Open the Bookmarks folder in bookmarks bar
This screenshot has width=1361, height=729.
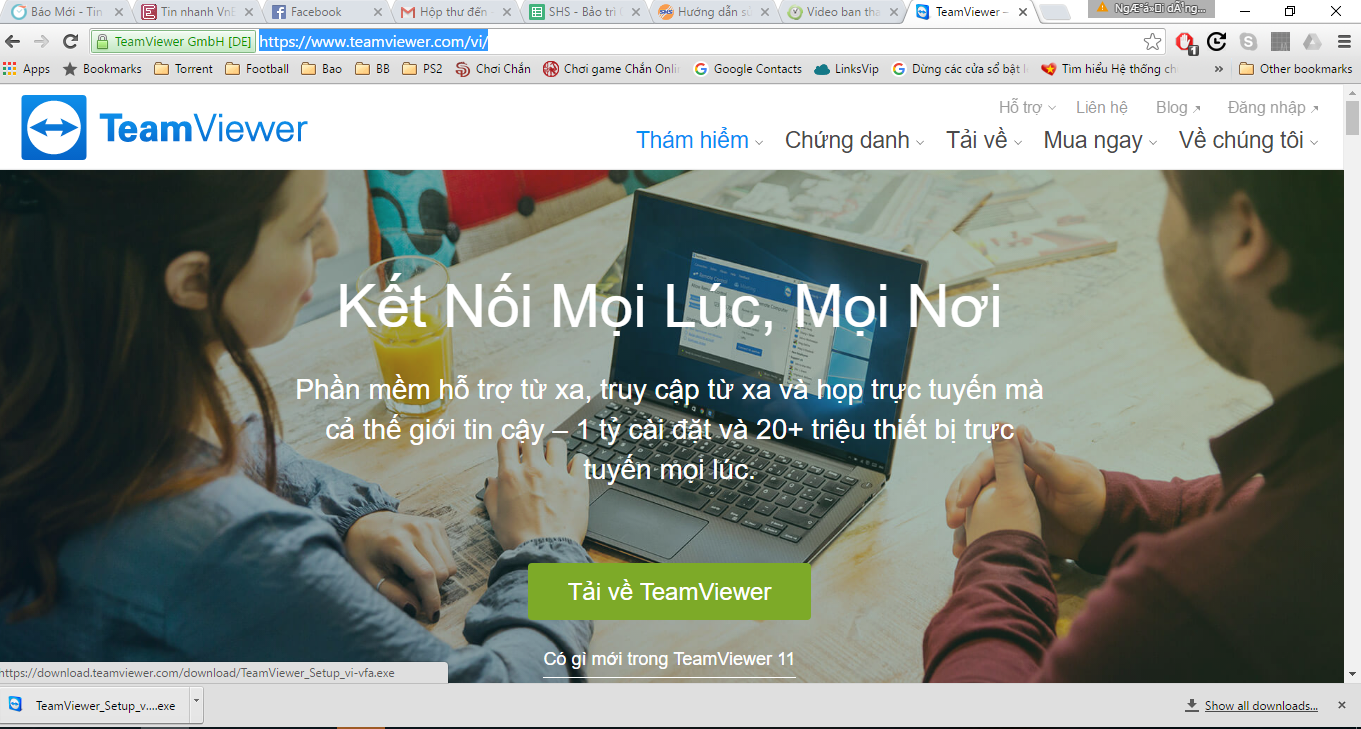(x=102, y=69)
